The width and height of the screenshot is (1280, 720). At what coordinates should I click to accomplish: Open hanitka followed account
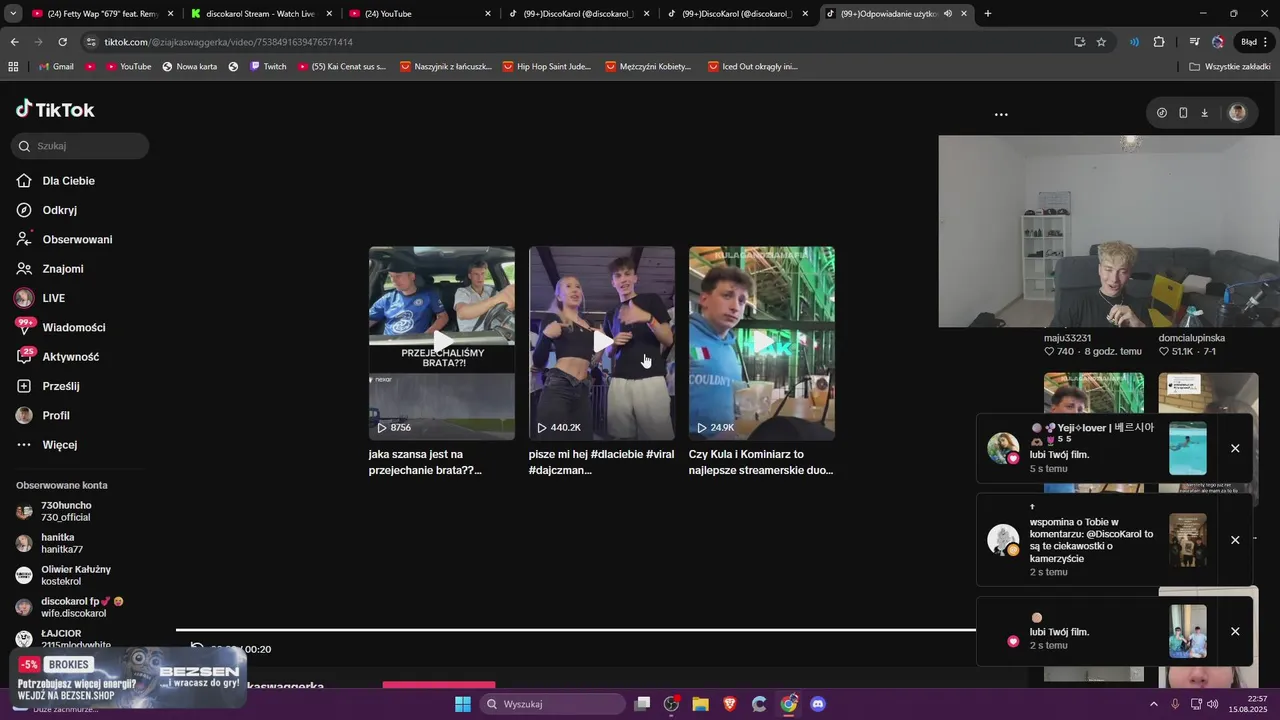62,543
